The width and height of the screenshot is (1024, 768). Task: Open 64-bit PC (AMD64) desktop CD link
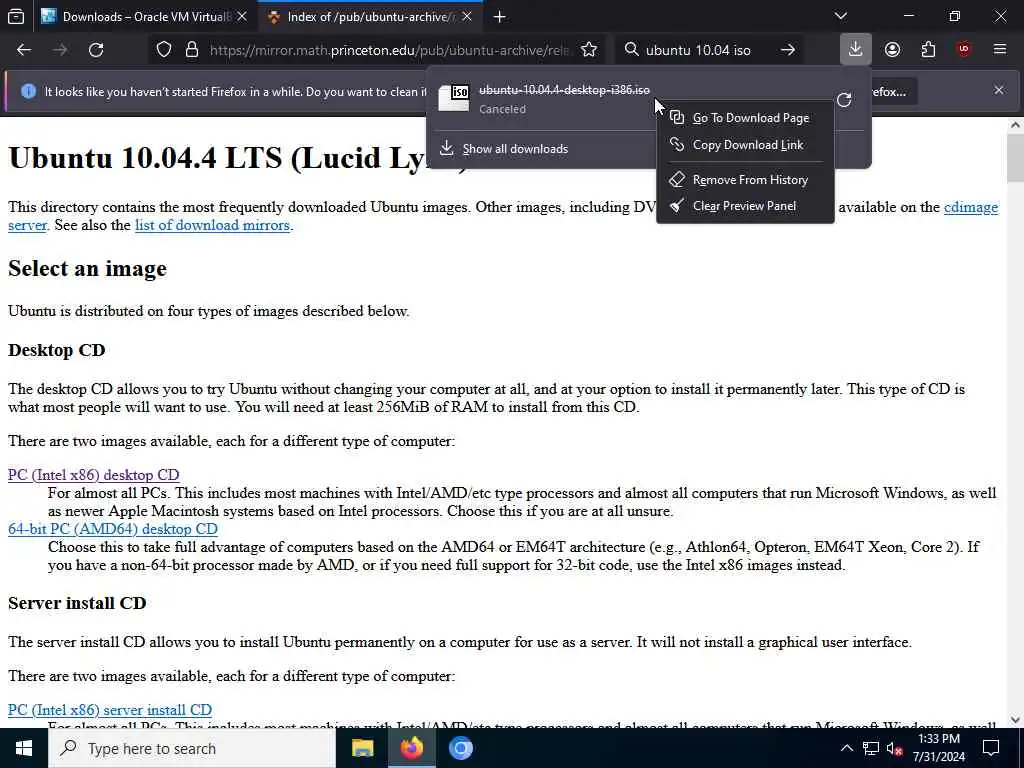pyautogui.click(x=112, y=529)
